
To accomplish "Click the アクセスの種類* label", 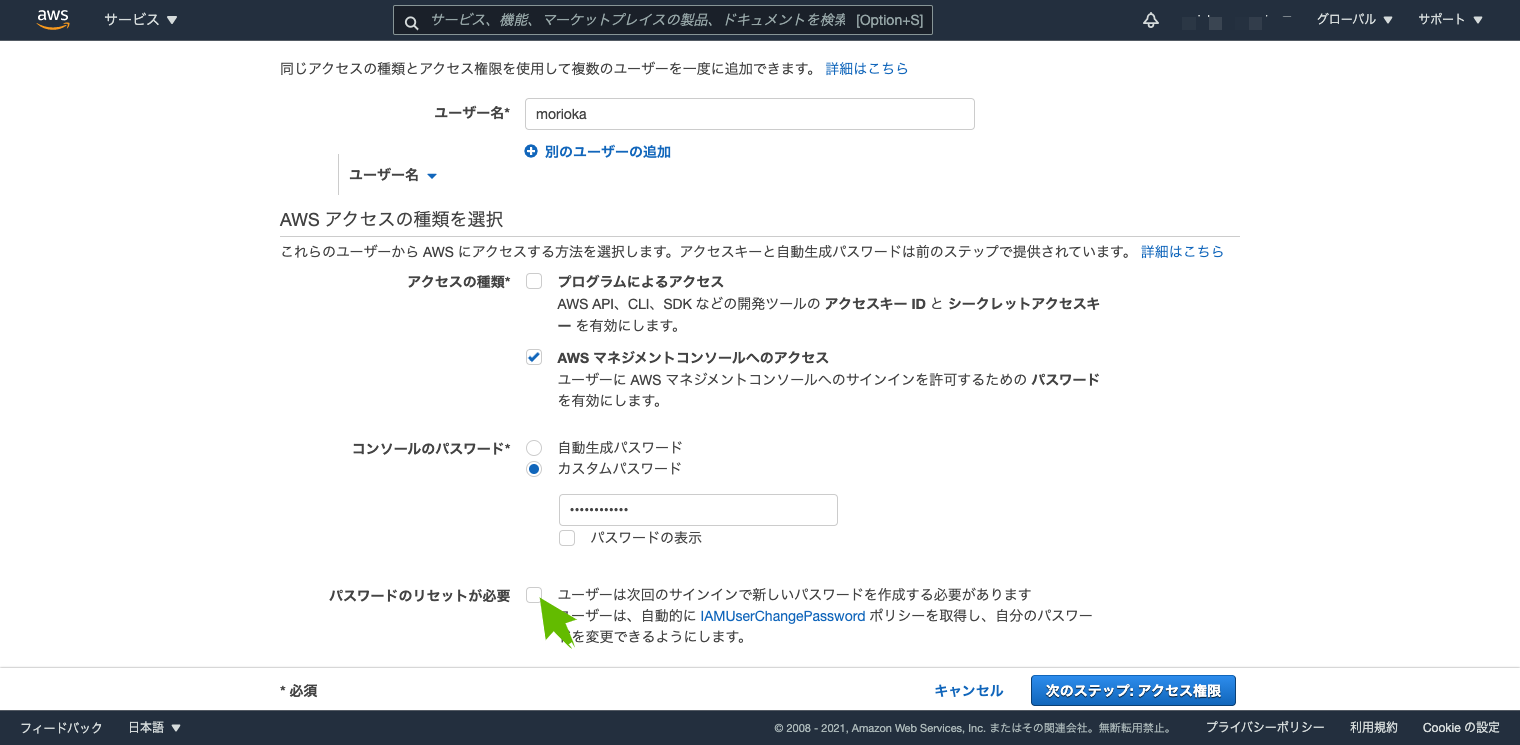I will [459, 282].
